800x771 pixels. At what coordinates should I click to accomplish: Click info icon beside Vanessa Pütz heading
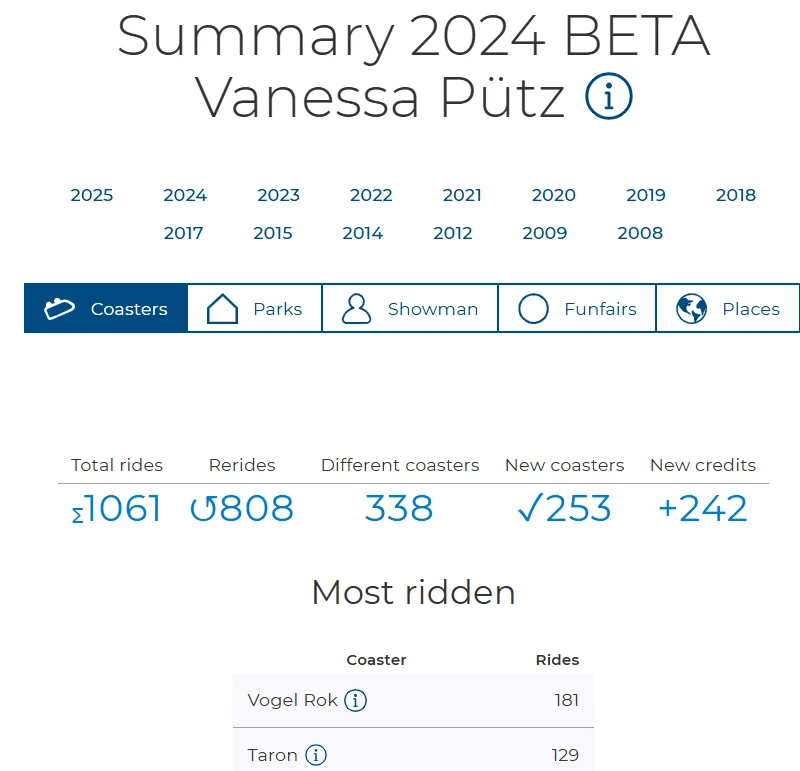609,97
